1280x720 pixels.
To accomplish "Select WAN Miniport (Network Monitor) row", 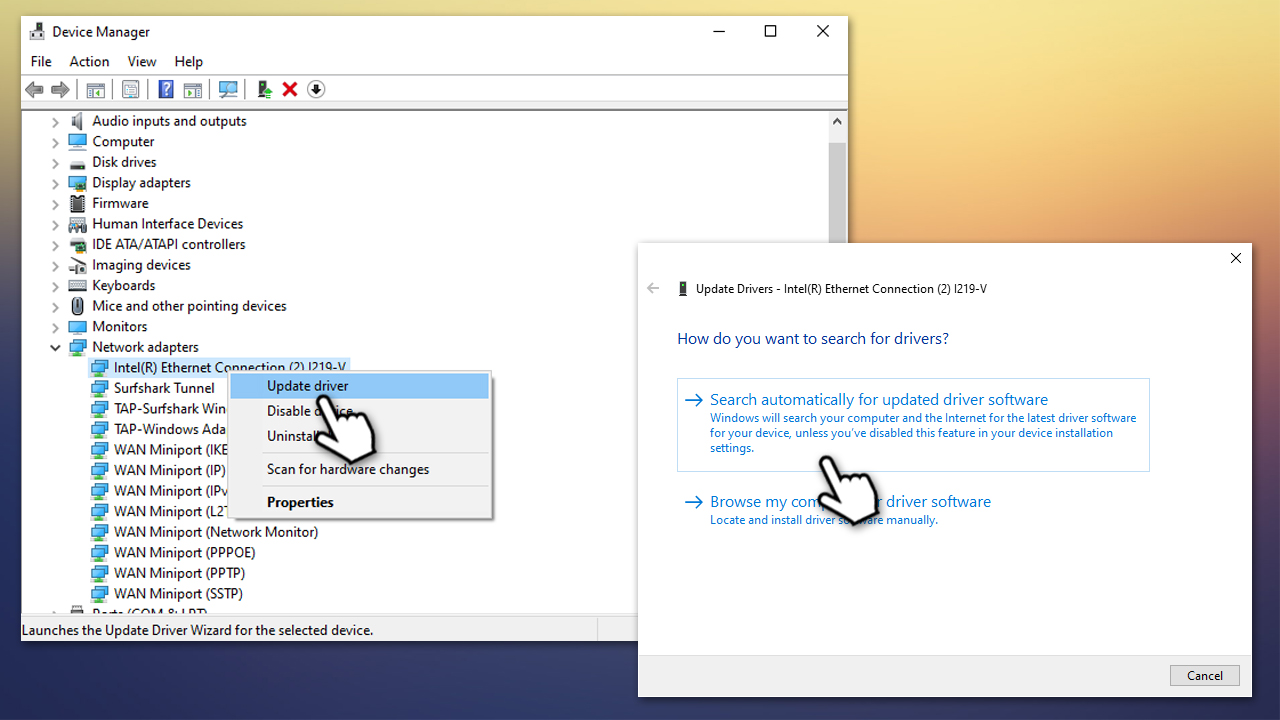I will coord(205,532).
